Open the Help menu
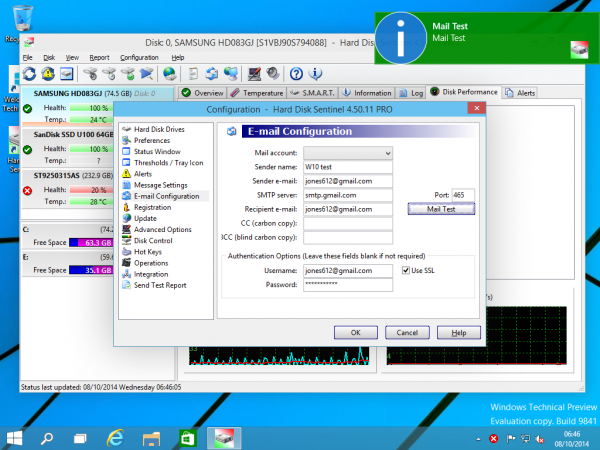This screenshot has width=600, height=450. click(178, 57)
